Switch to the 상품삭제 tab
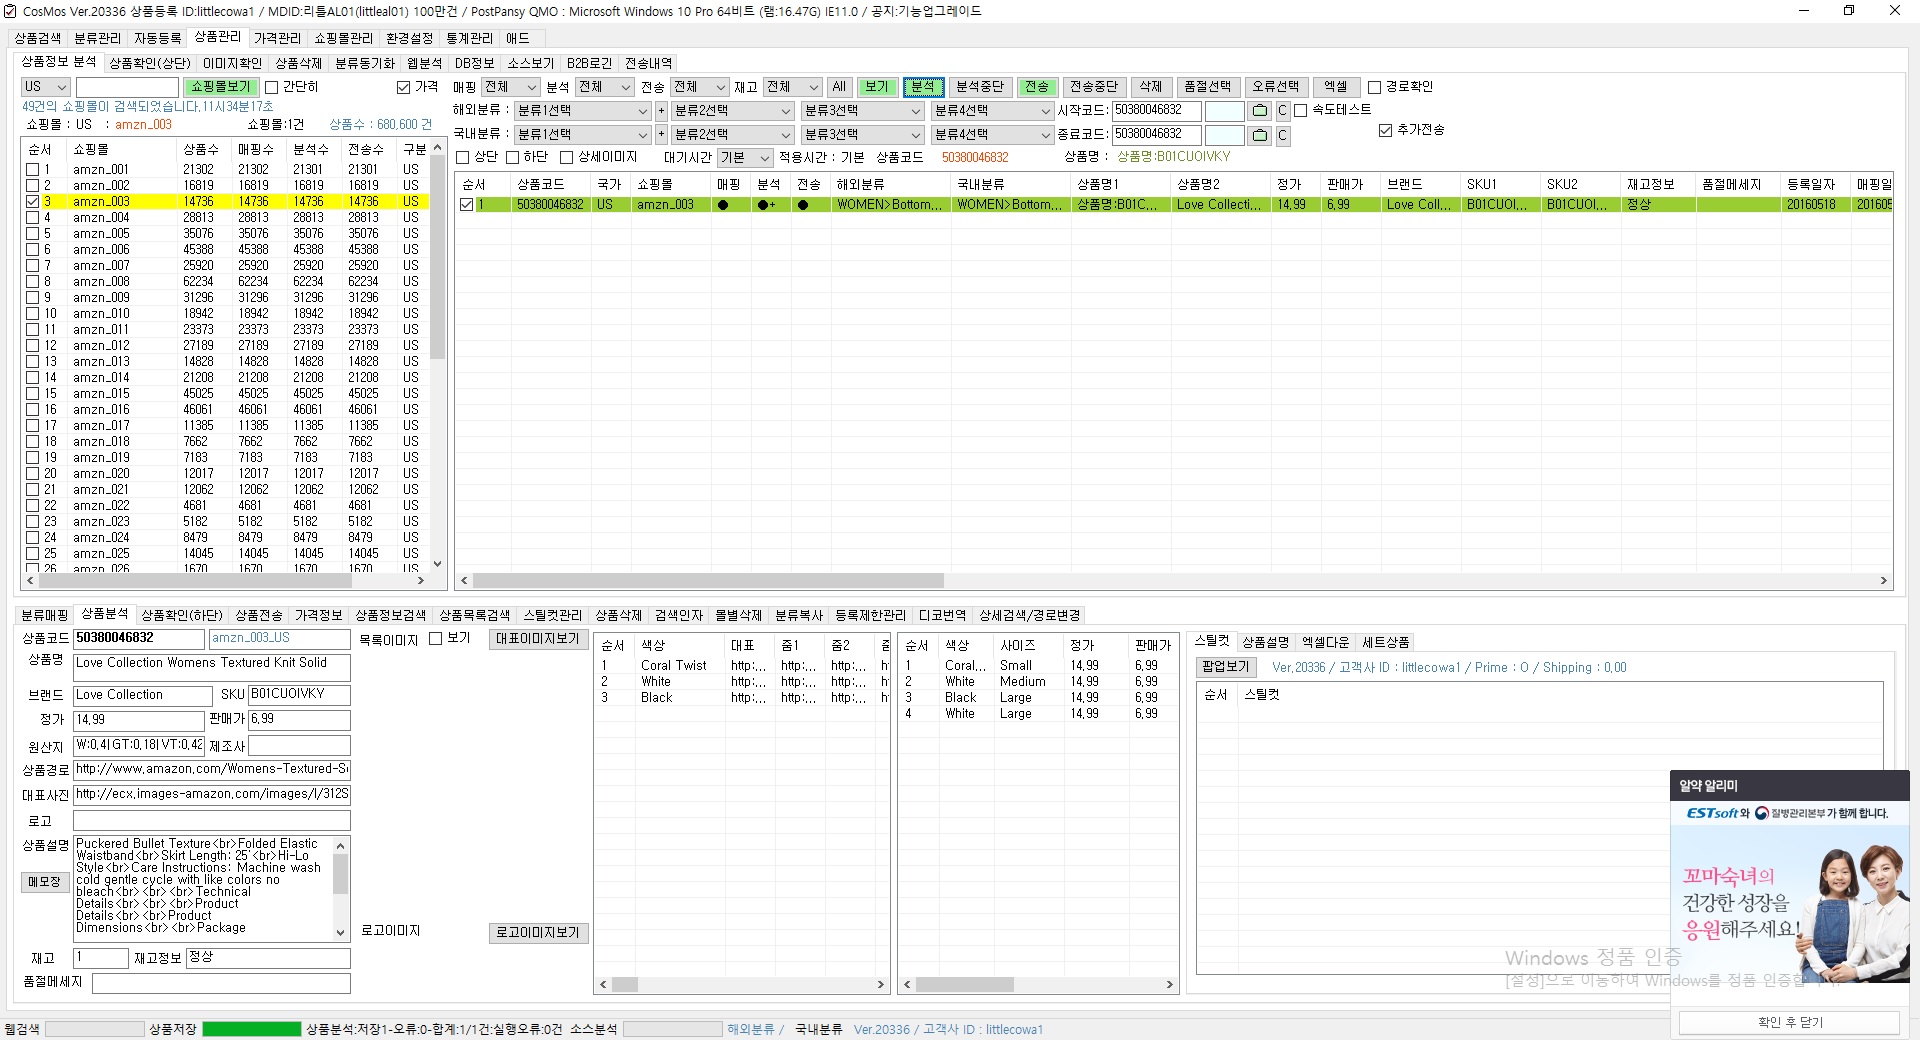Screen dimensions: 1920x1040 [298, 63]
